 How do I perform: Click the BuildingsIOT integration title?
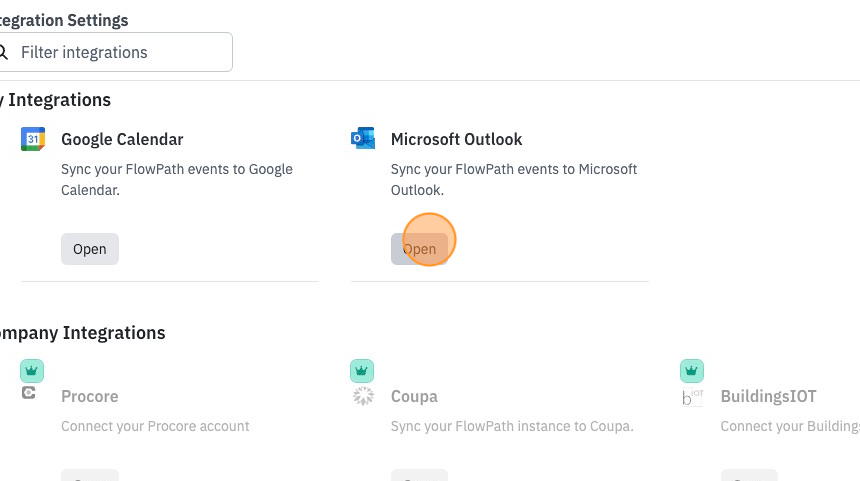[768, 397]
